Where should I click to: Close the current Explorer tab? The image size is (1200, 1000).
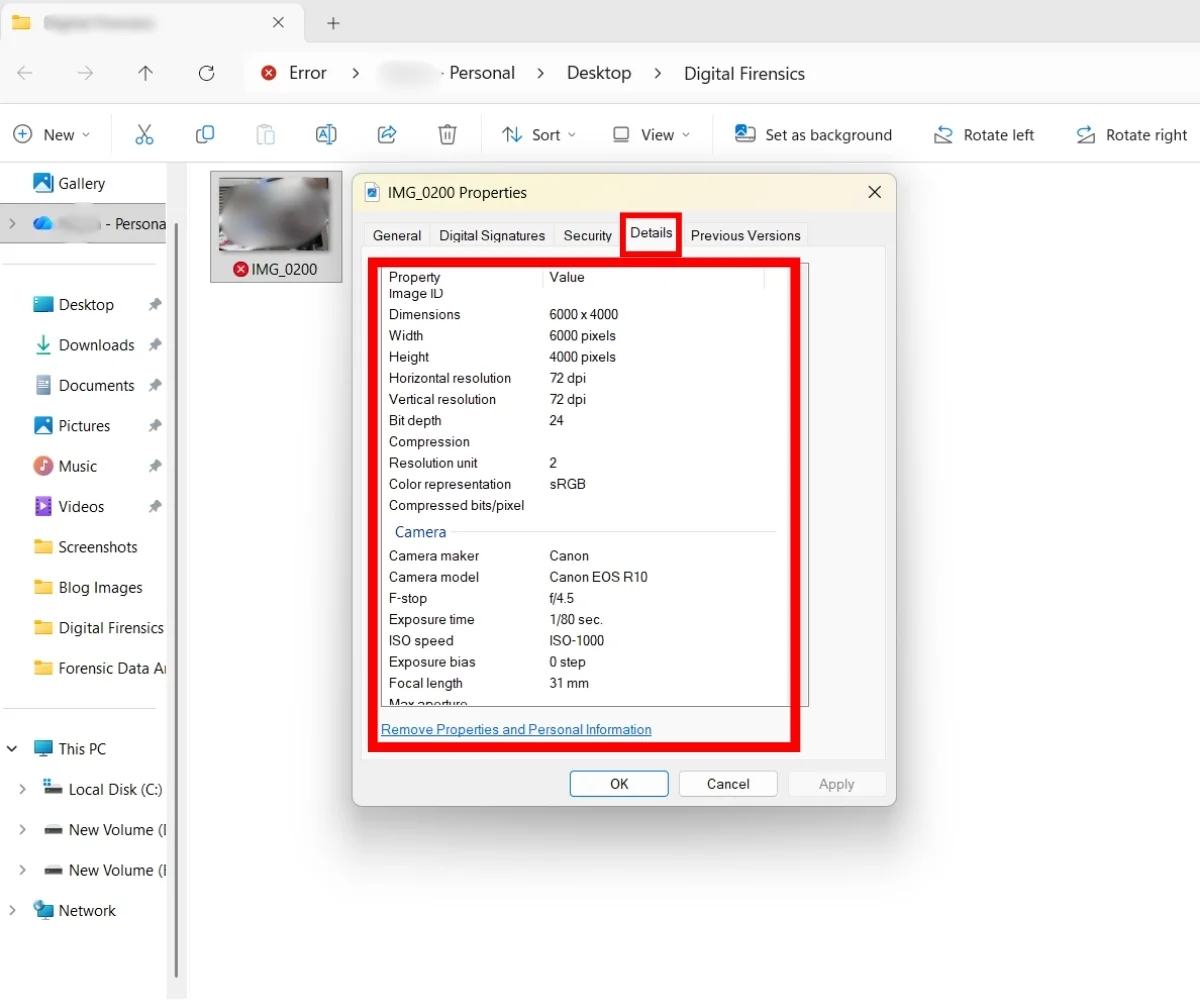pos(279,22)
